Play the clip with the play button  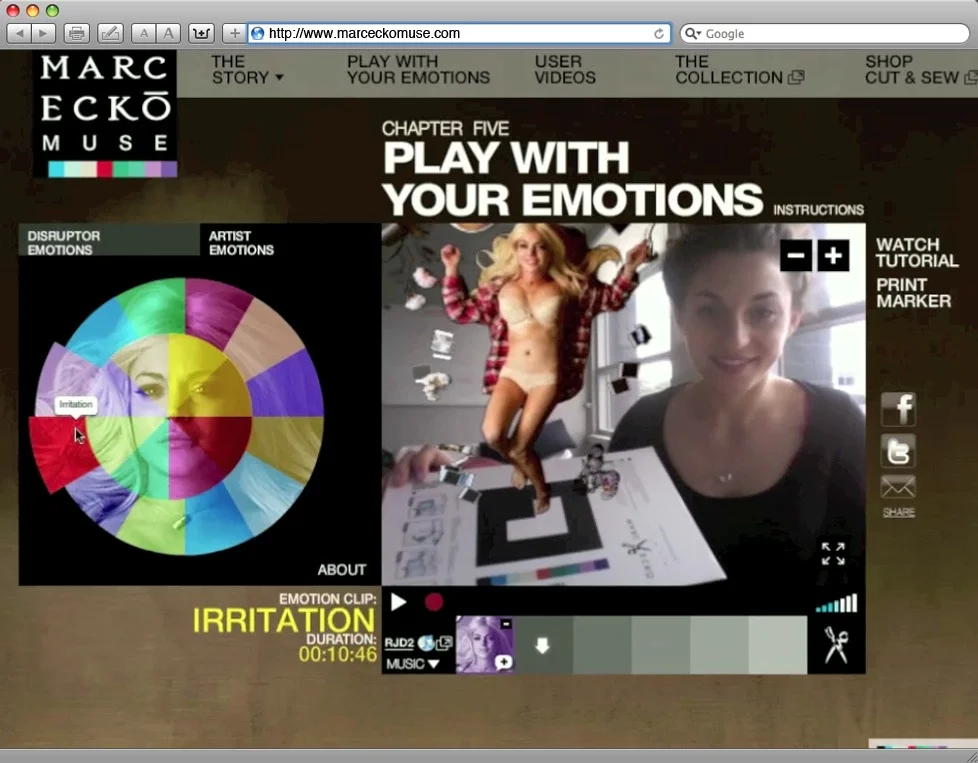pyautogui.click(x=399, y=602)
